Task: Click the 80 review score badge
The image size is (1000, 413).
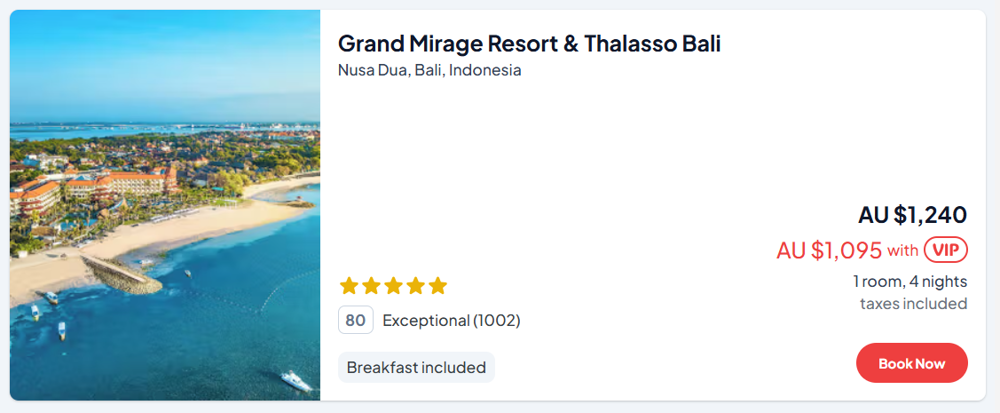Action: click(x=355, y=320)
